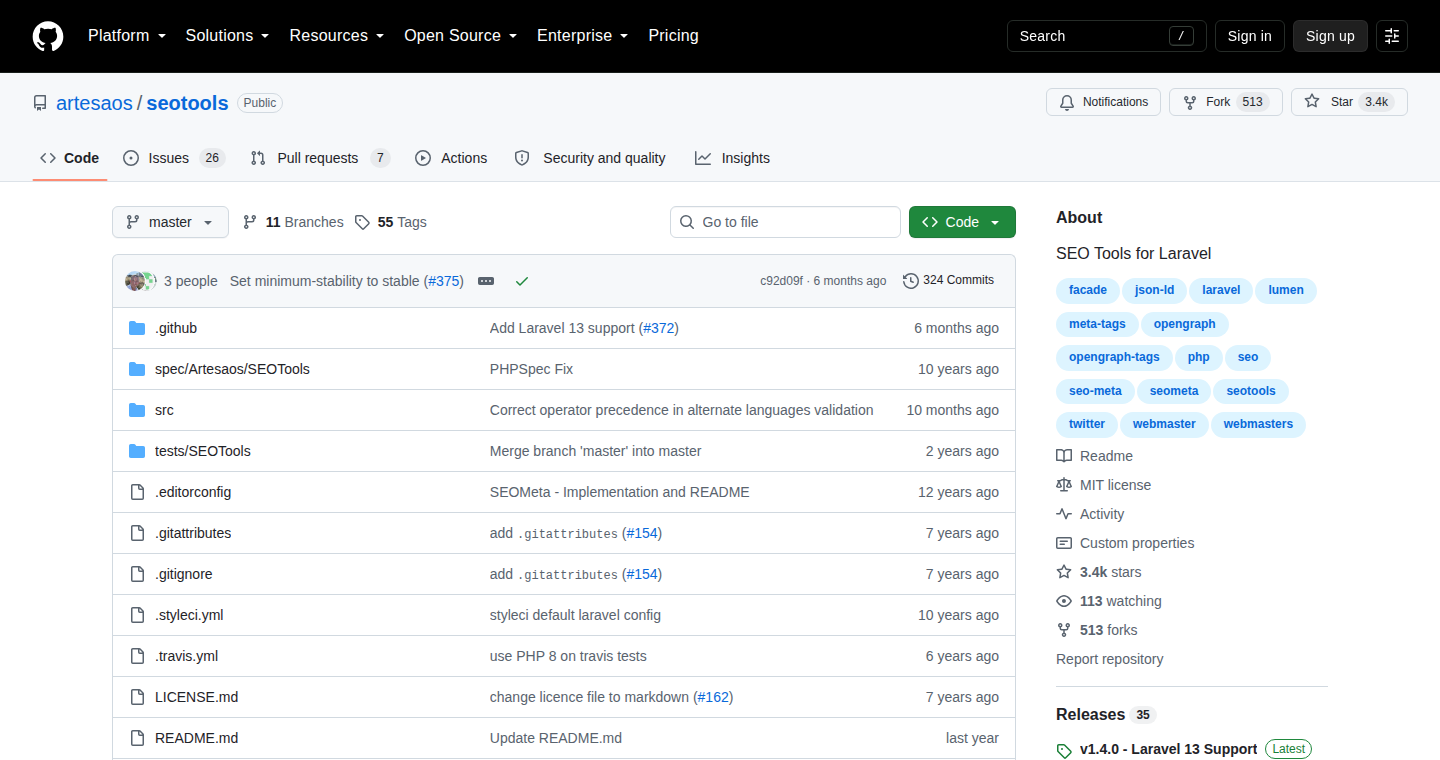Expand the Platform menu
The height and width of the screenshot is (760, 1440).
click(128, 36)
